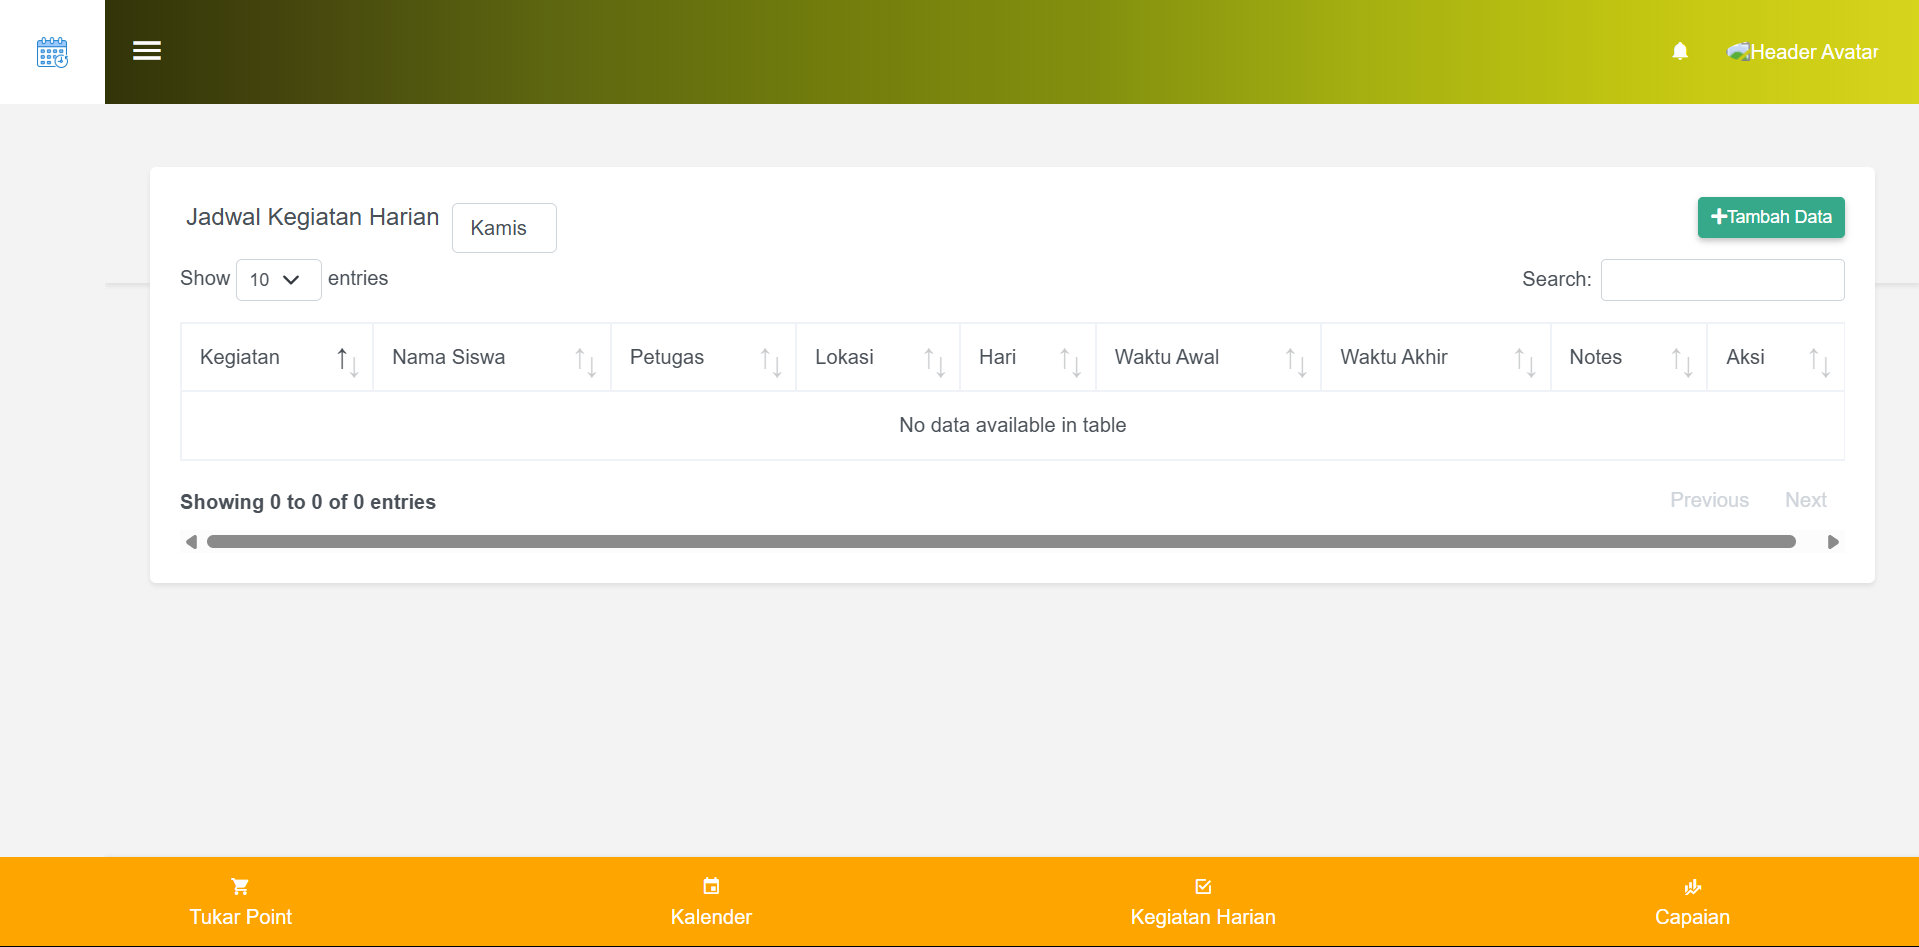
Task: Click the horizontal table scrollbar track
Action: pos(1000,542)
